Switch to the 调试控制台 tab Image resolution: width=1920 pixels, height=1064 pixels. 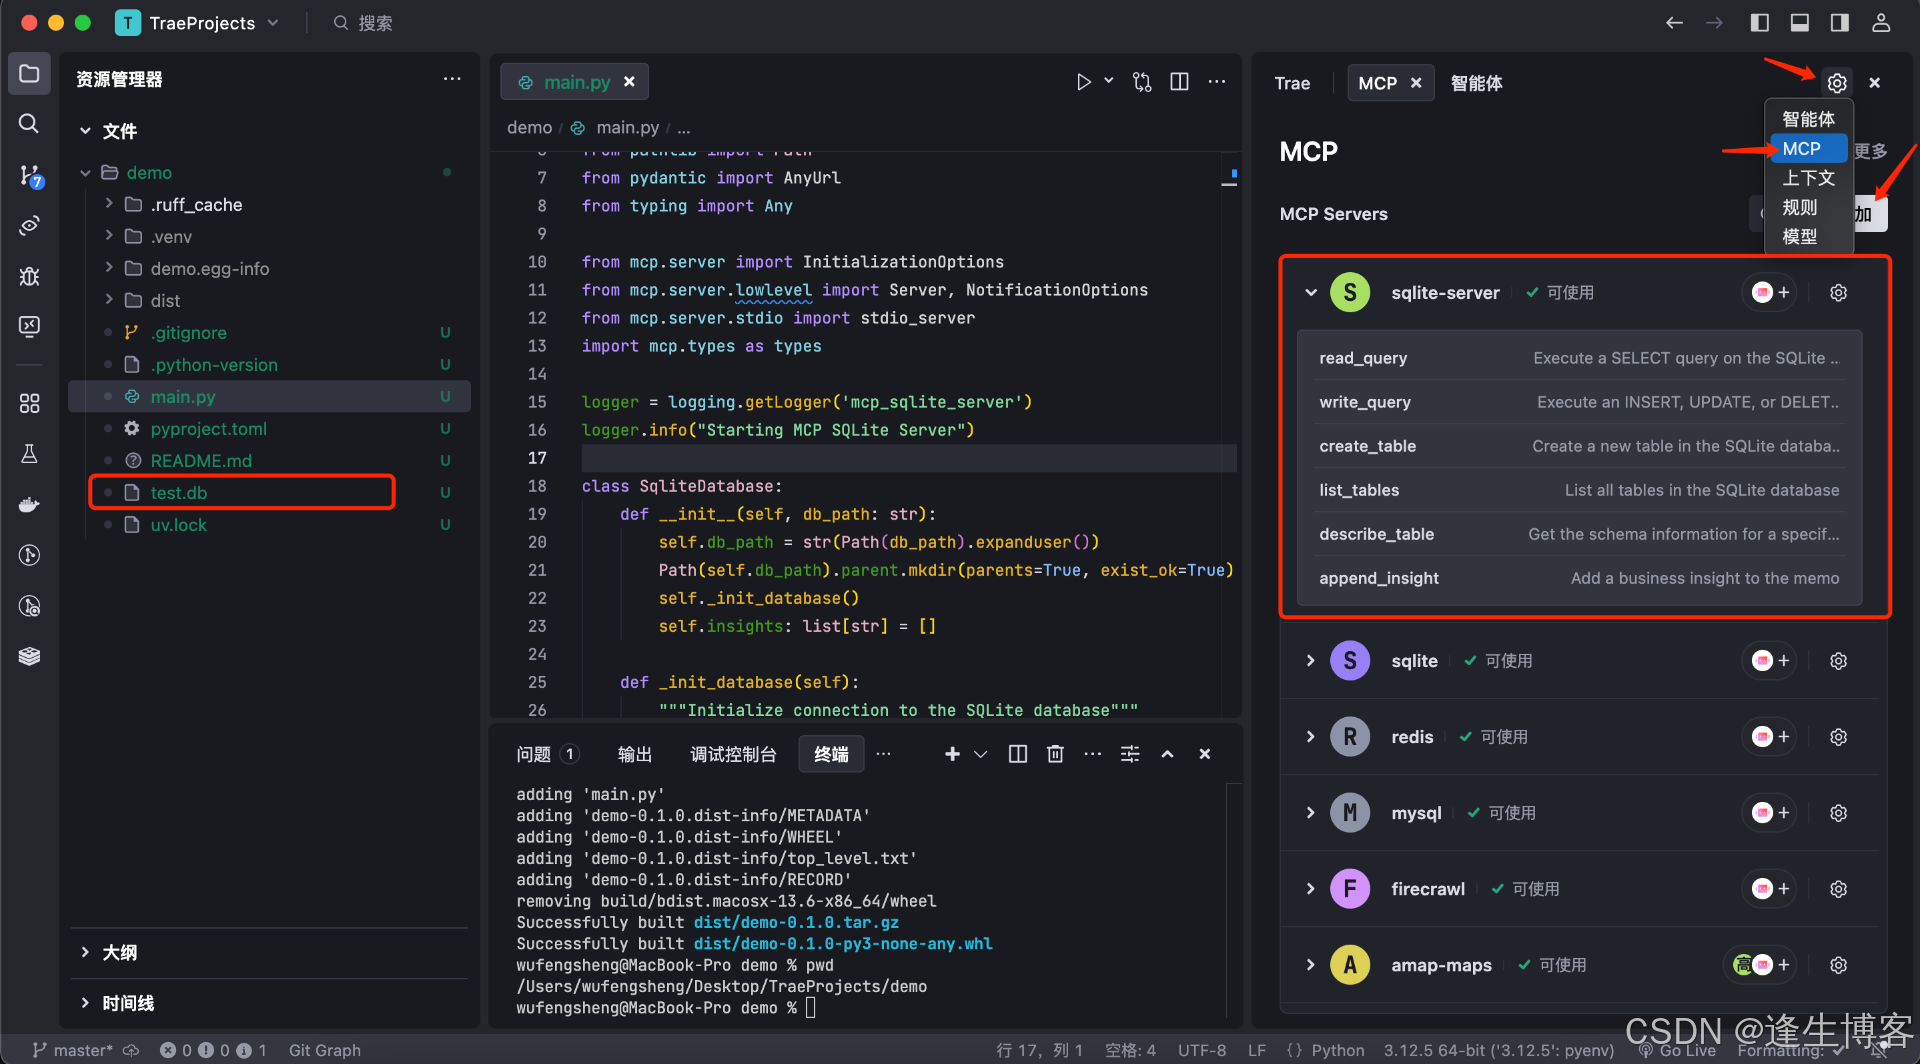733,754
